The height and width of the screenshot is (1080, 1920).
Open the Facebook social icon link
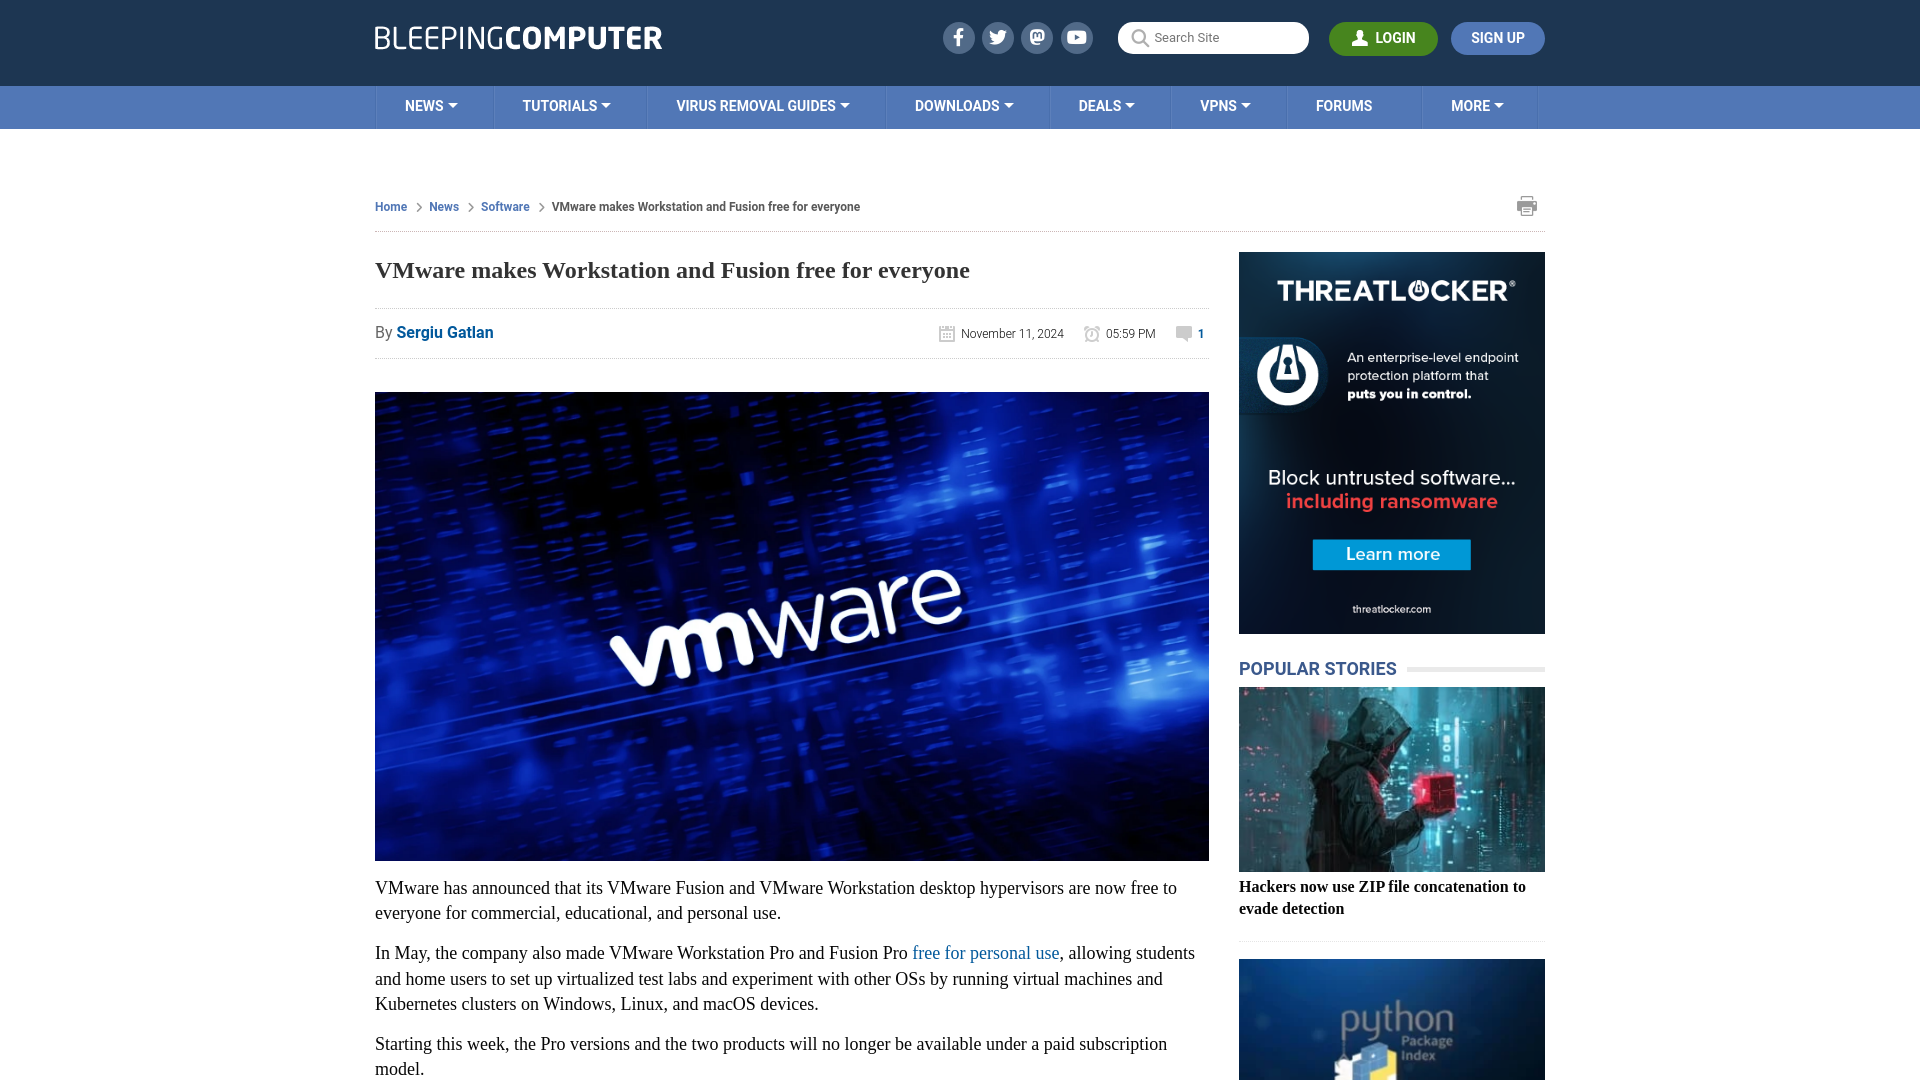(959, 37)
